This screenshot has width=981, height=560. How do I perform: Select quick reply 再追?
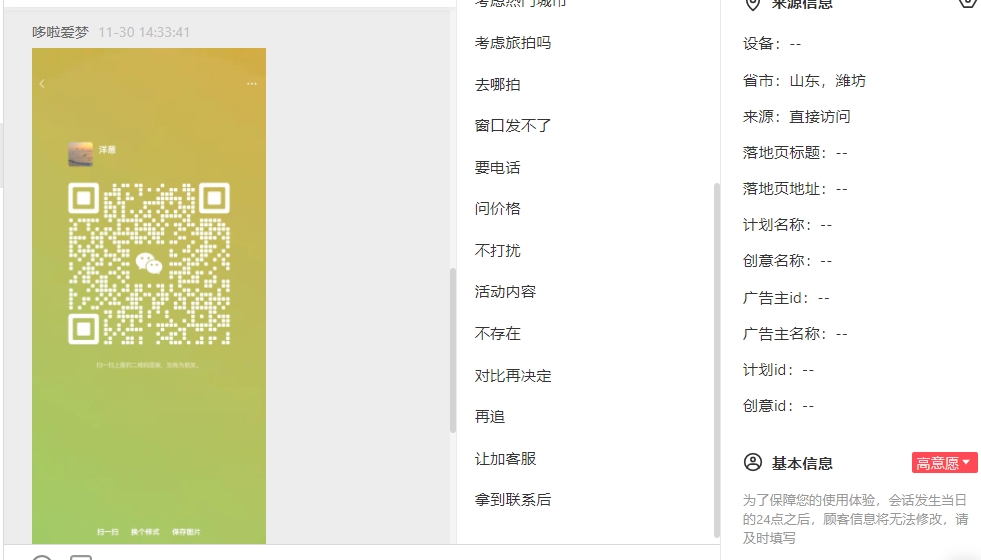click(x=490, y=417)
